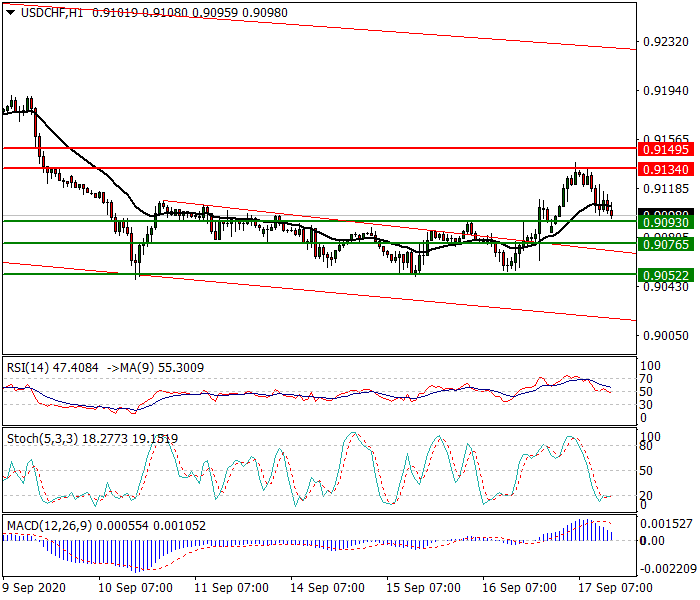
Task: Click the 15 Sep 07:00 time label
Action: pos(423,588)
